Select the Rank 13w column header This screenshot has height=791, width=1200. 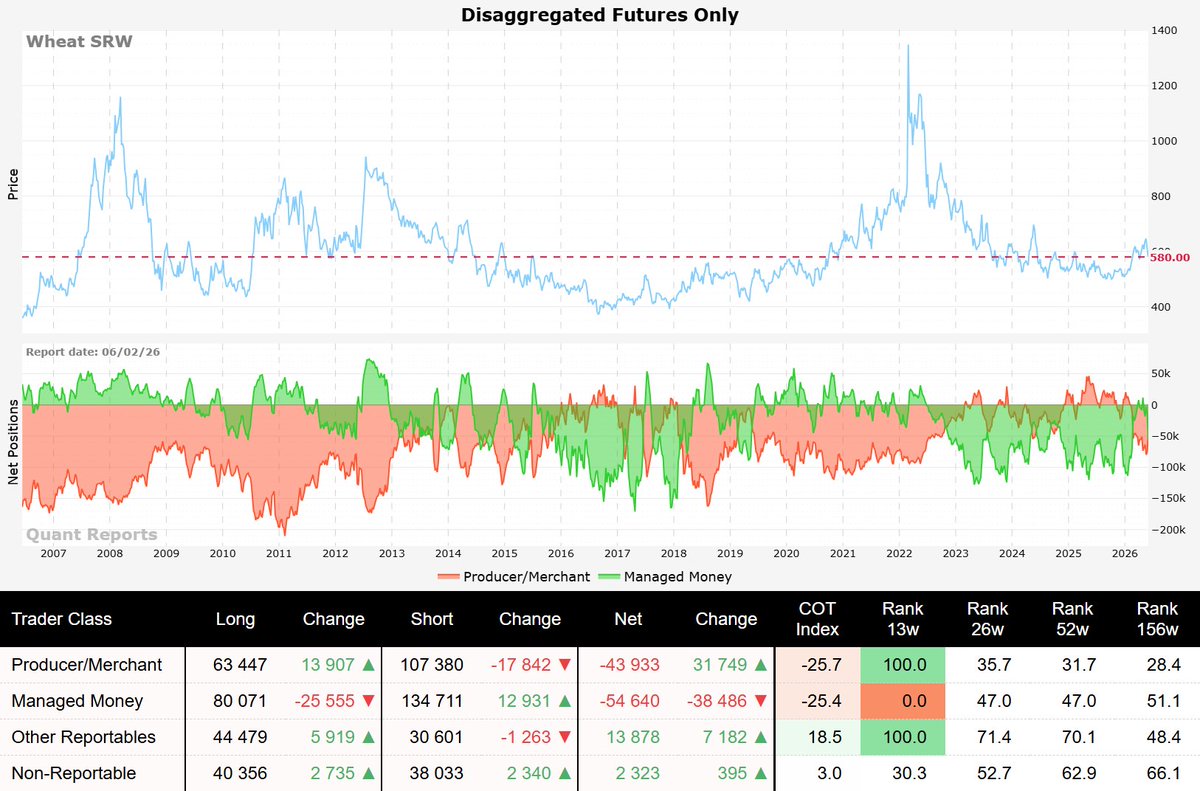(x=903, y=619)
